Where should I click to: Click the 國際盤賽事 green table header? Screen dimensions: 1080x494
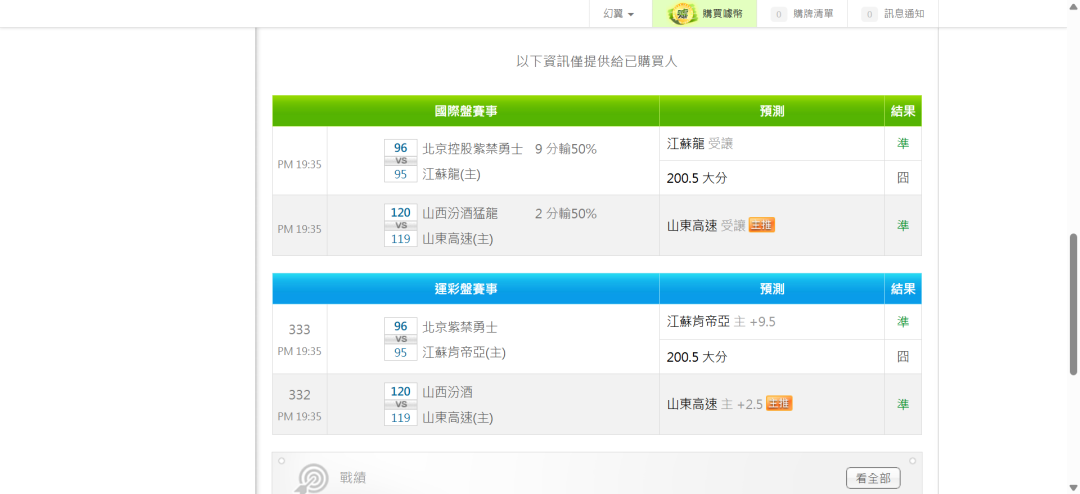click(x=465, y=111)
